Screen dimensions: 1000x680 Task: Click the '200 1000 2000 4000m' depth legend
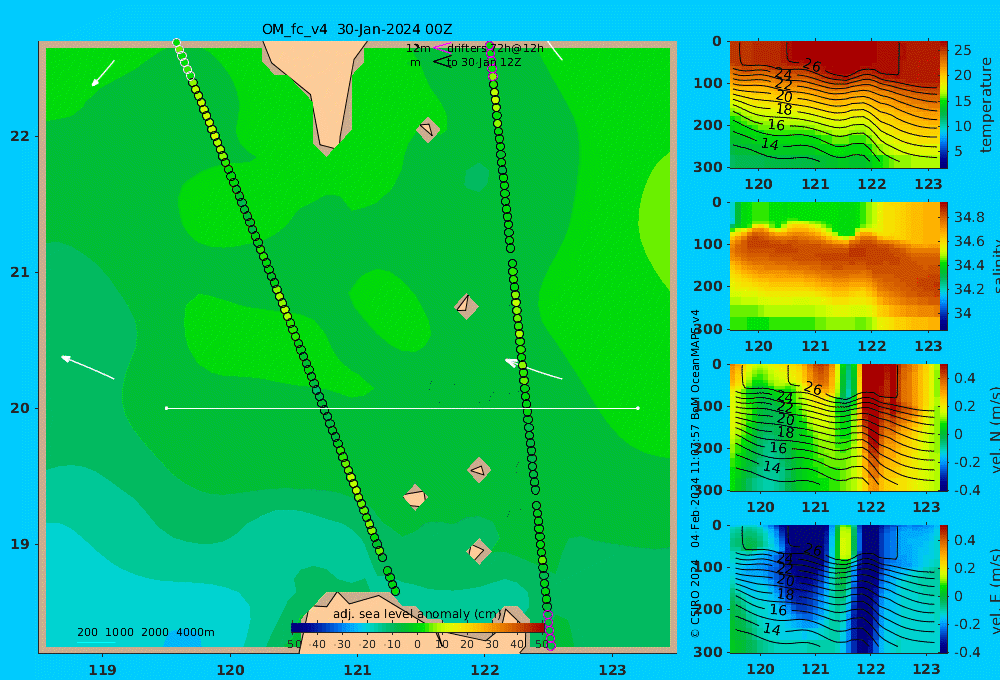[146, 632]
